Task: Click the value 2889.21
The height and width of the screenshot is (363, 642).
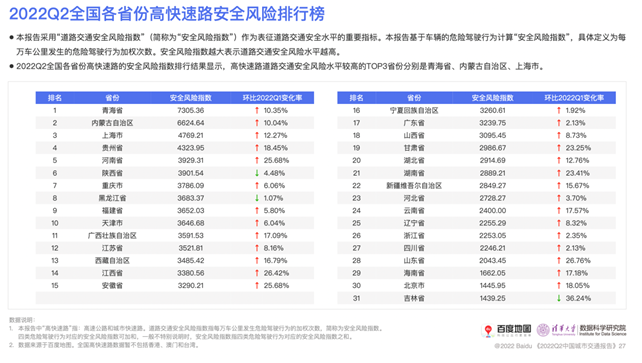Action: (493, 173)
